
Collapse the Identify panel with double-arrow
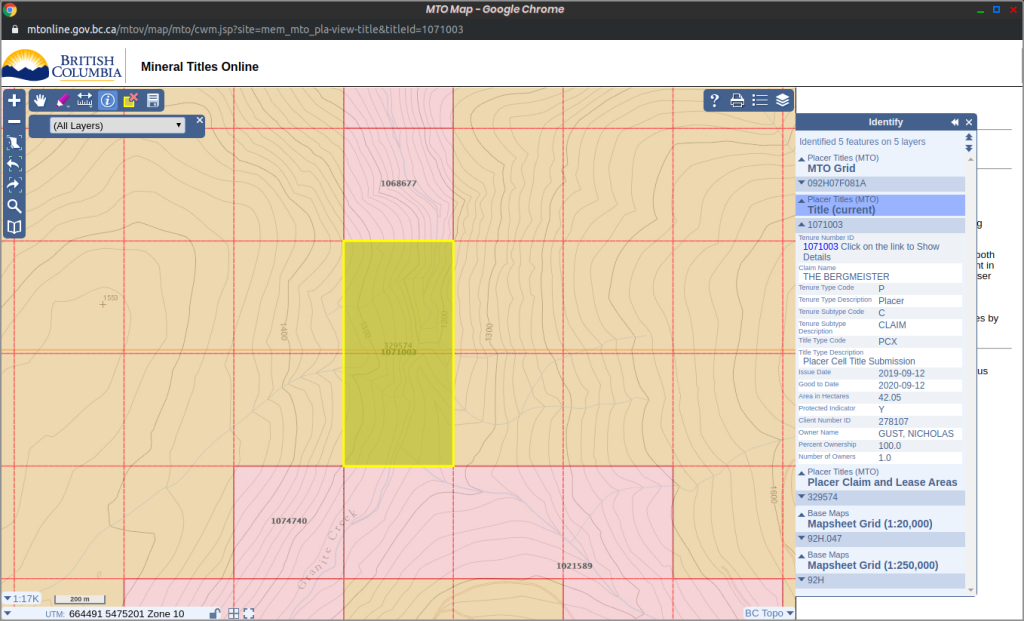click(955, 122)
